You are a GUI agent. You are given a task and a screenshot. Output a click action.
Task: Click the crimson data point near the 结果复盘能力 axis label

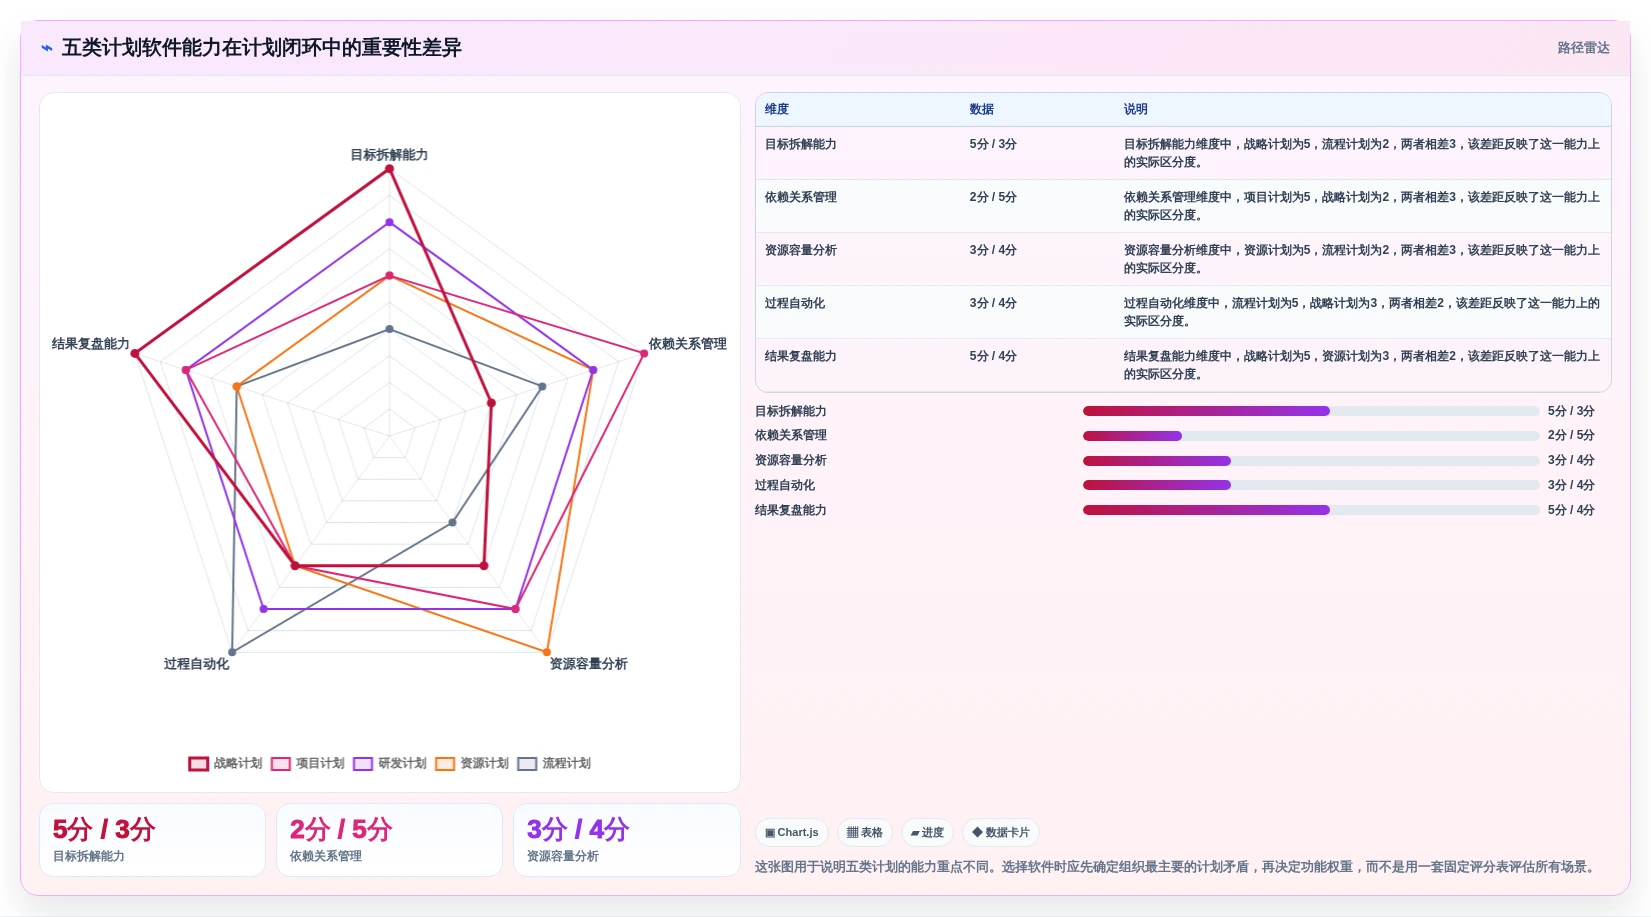135,353
